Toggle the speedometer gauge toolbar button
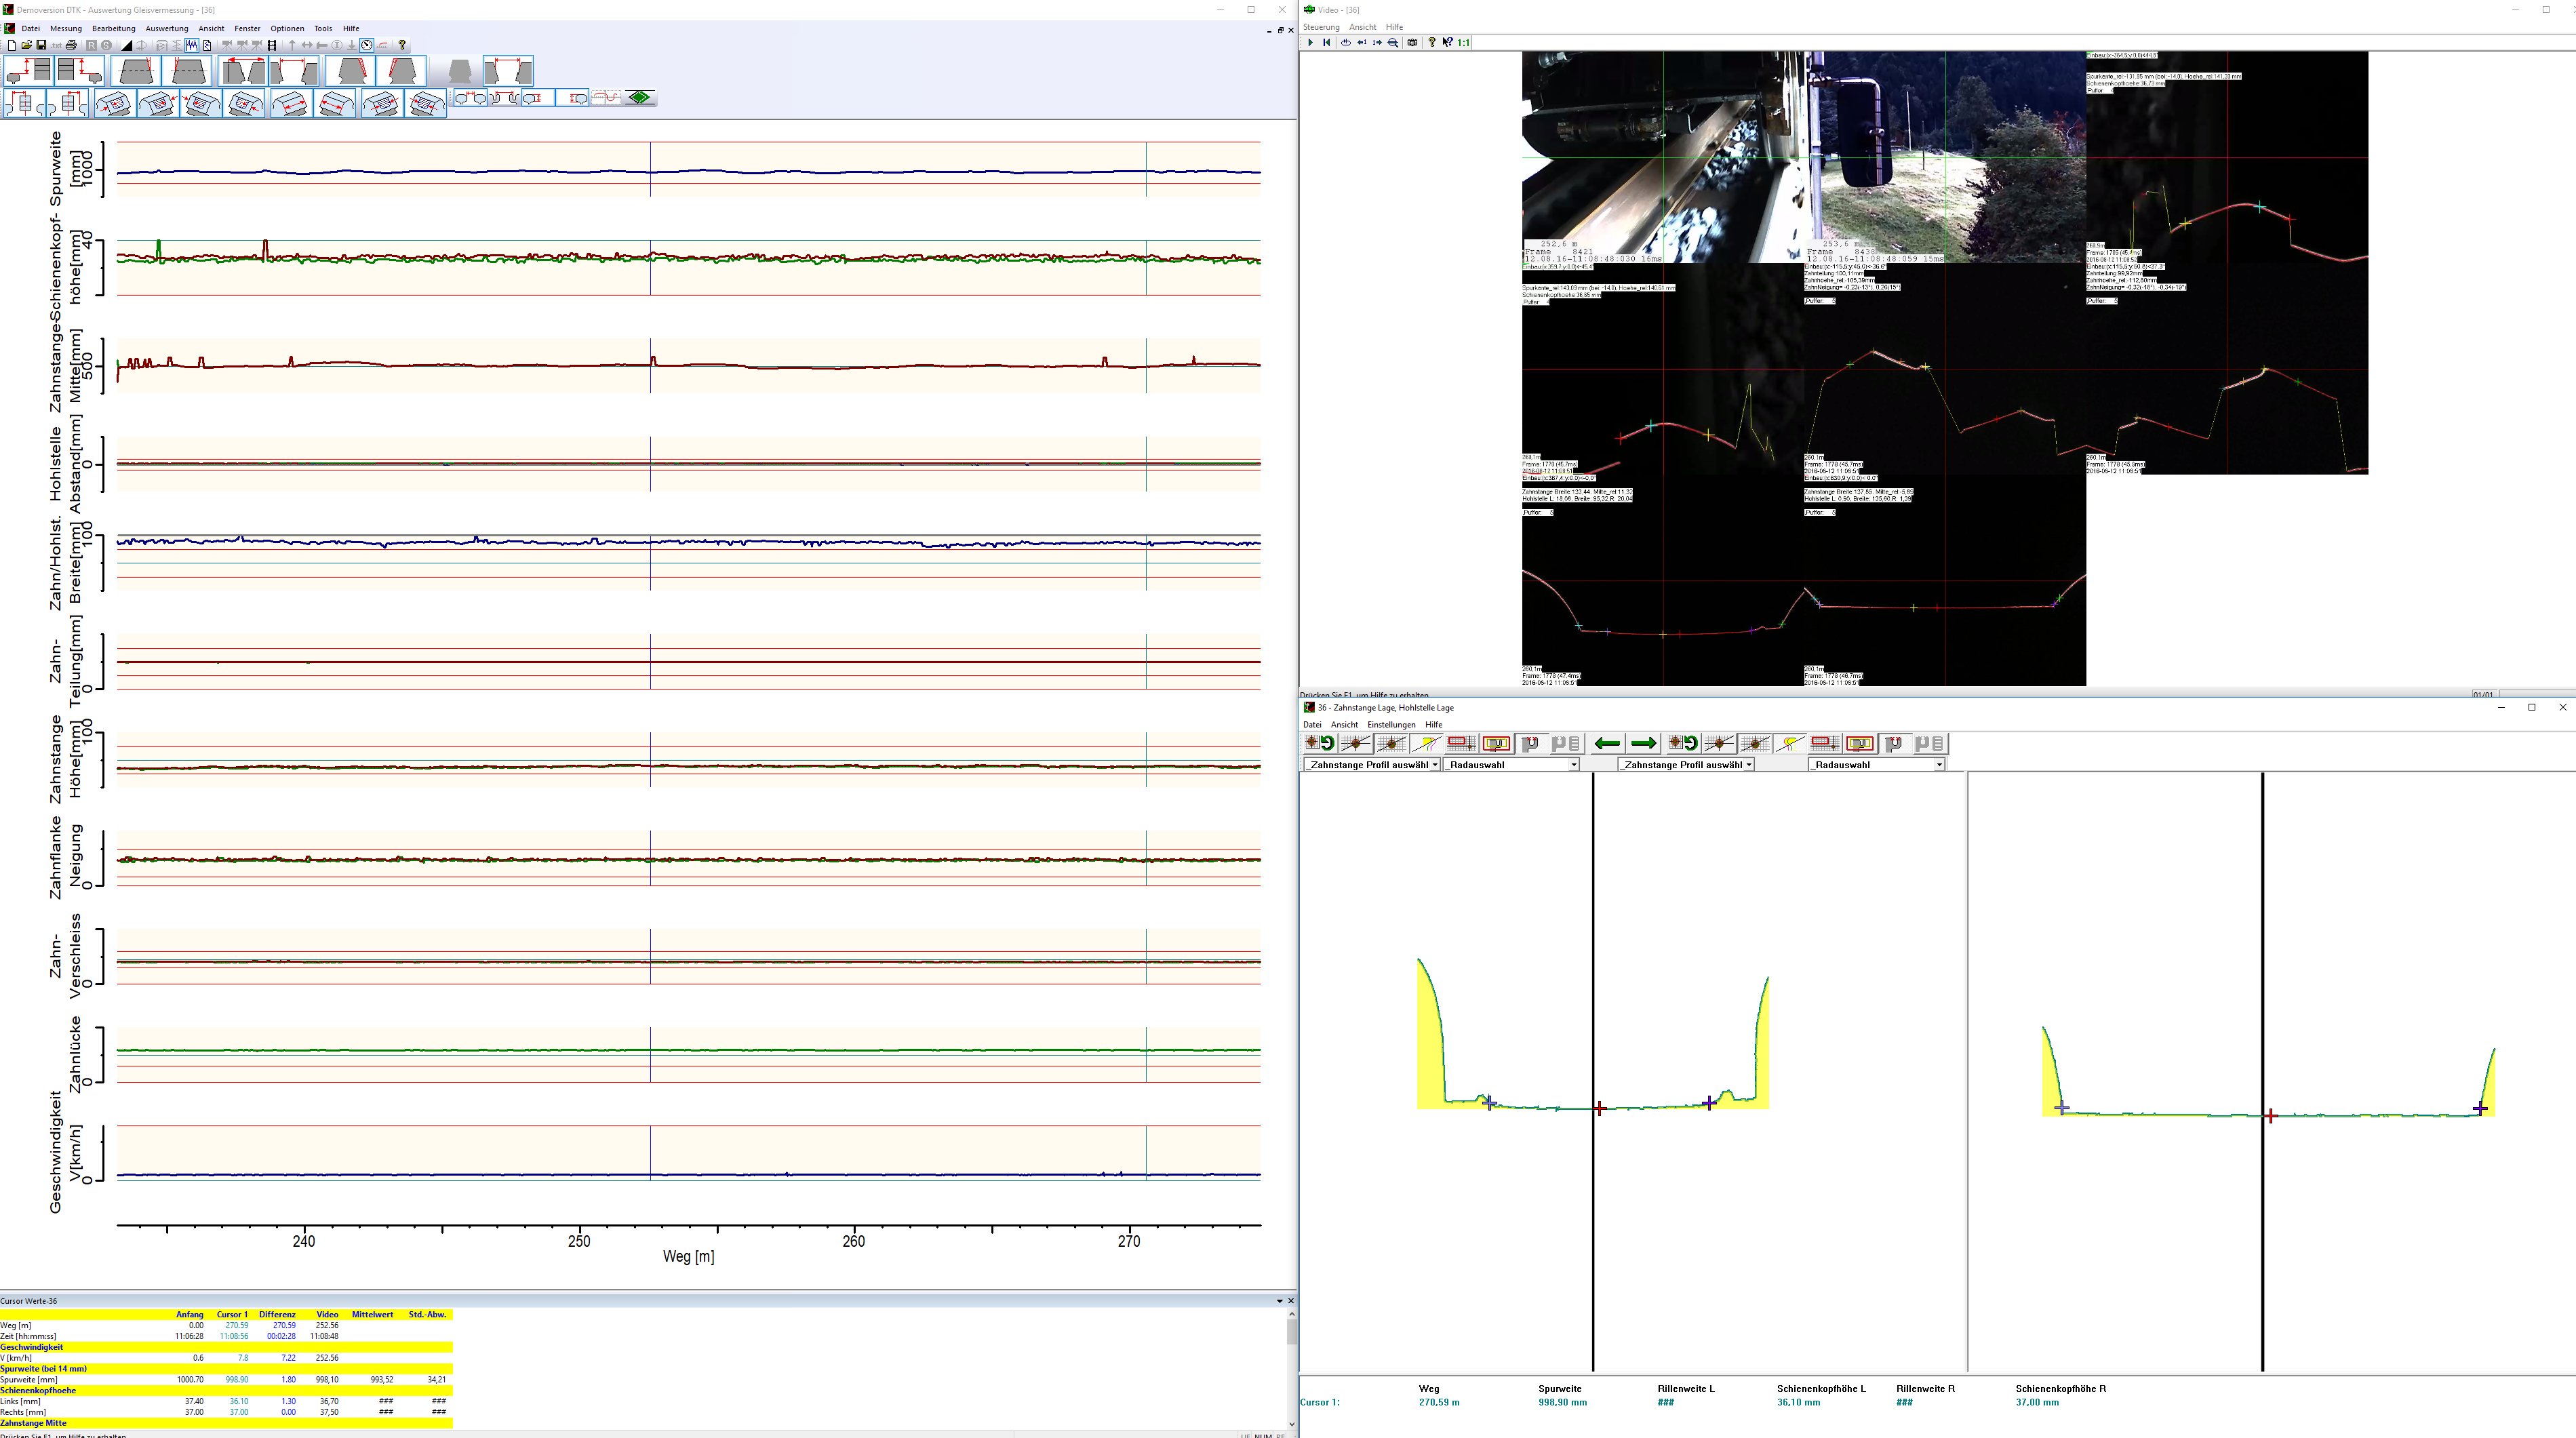Viewport: 2576px width, 1438px height. pos(367,45)
